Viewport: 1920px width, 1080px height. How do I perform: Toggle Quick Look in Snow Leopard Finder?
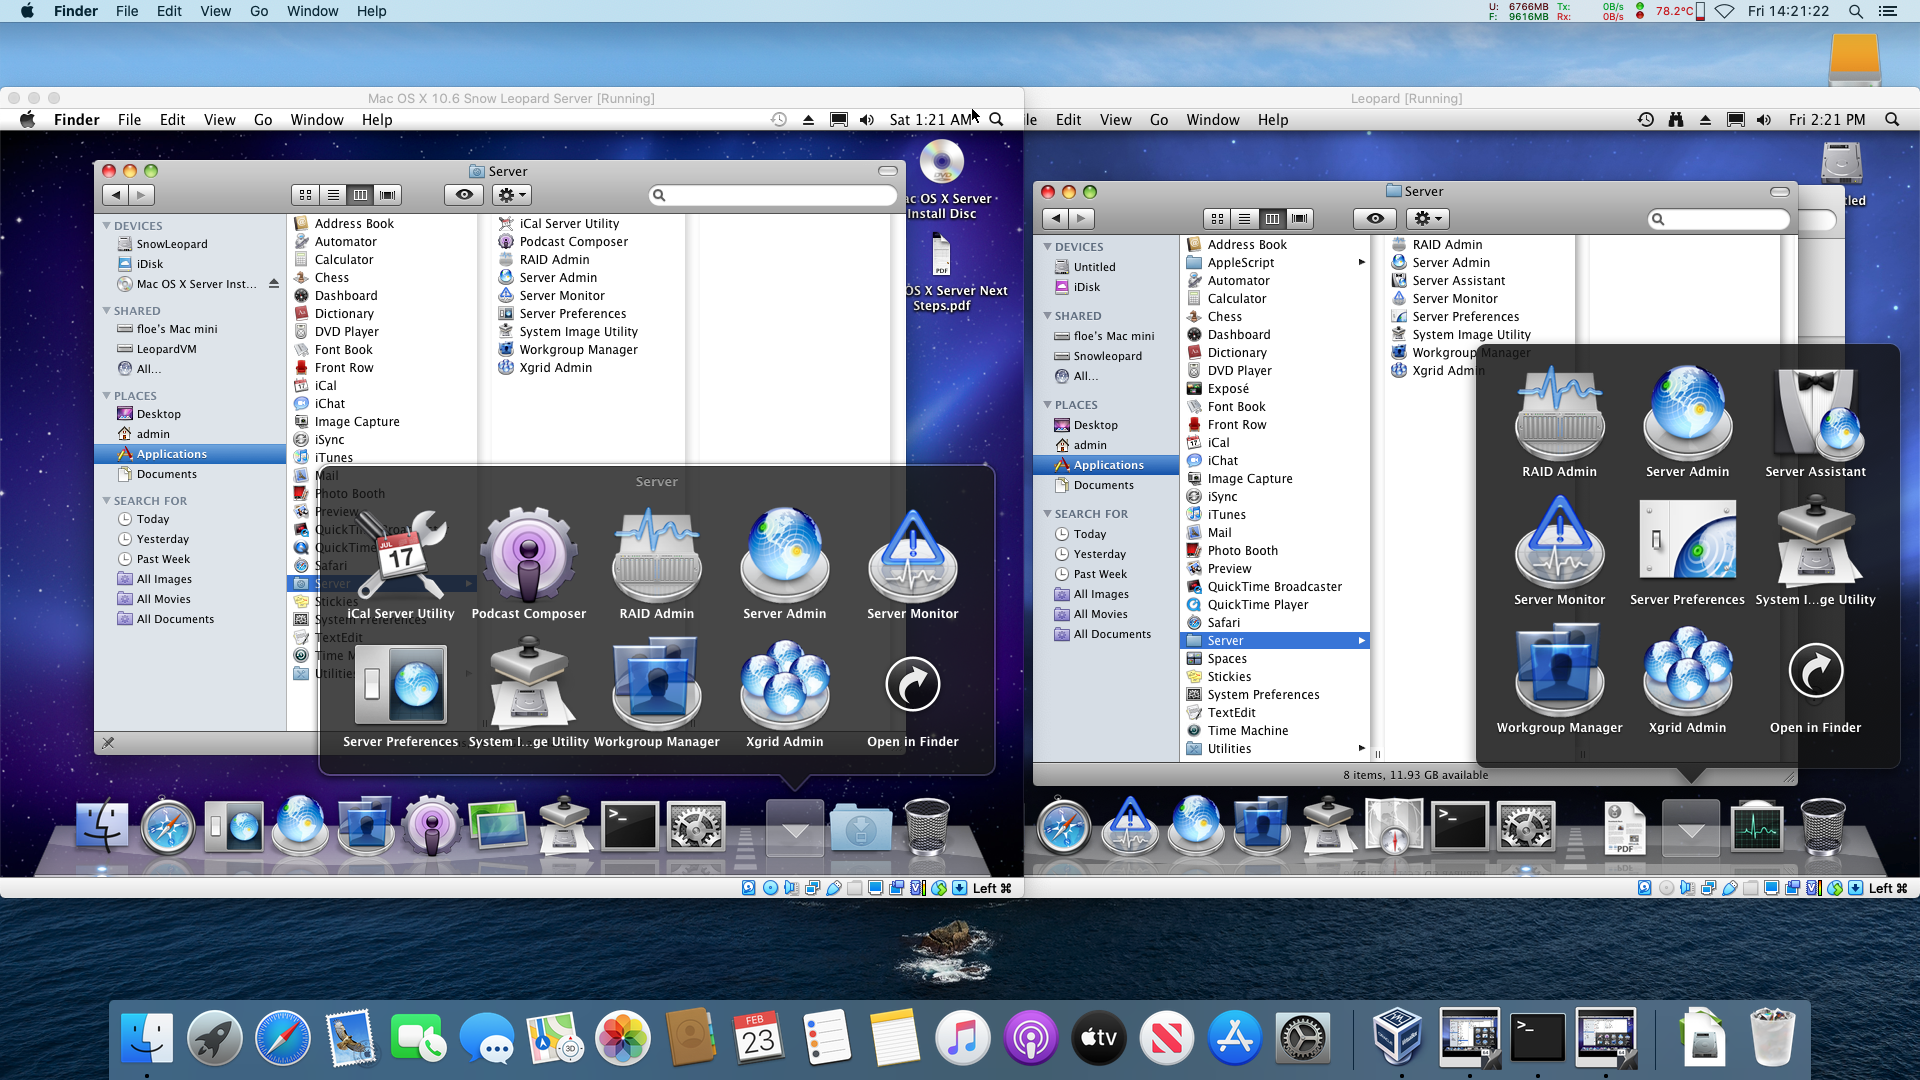click(464, 195)
